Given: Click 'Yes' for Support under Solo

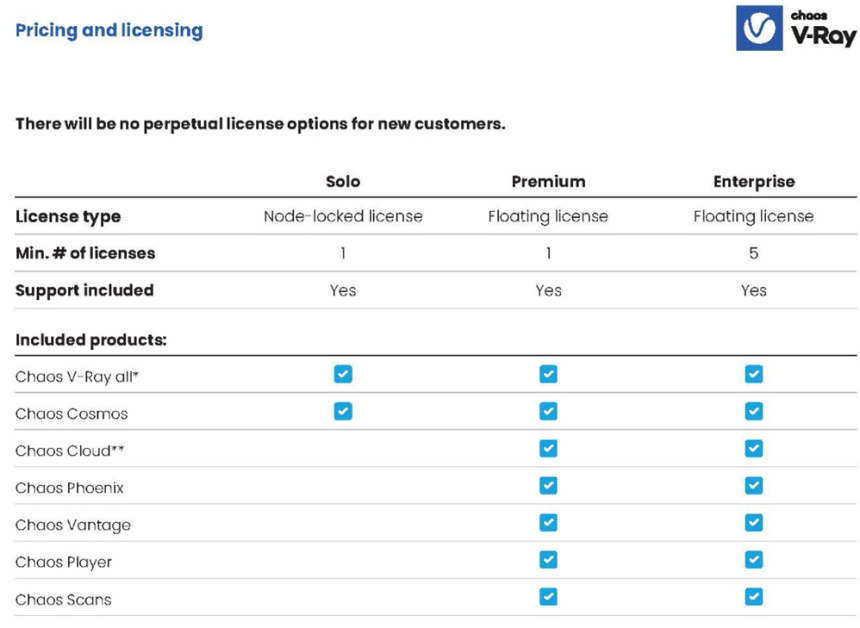Looking at the screenshot, I should pos(343,290).
